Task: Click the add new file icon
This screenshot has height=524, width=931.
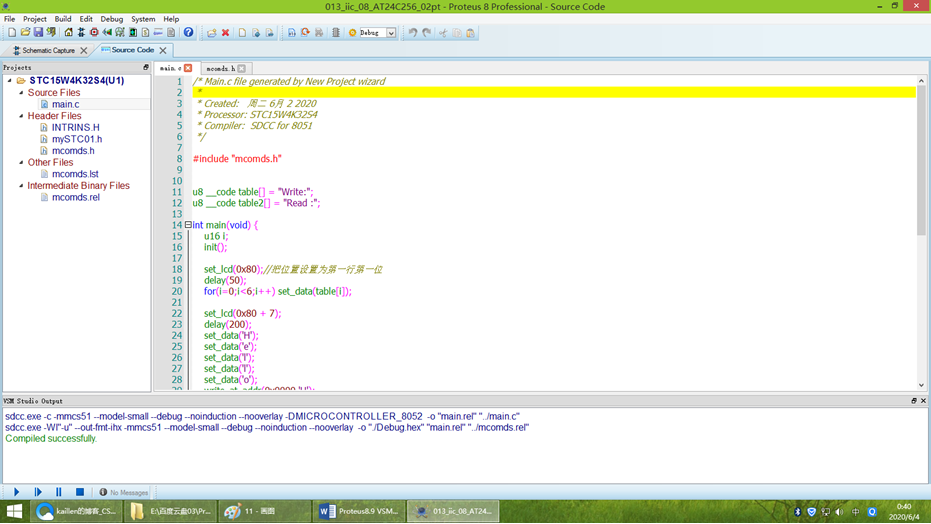Action: (x=242, y=33)
